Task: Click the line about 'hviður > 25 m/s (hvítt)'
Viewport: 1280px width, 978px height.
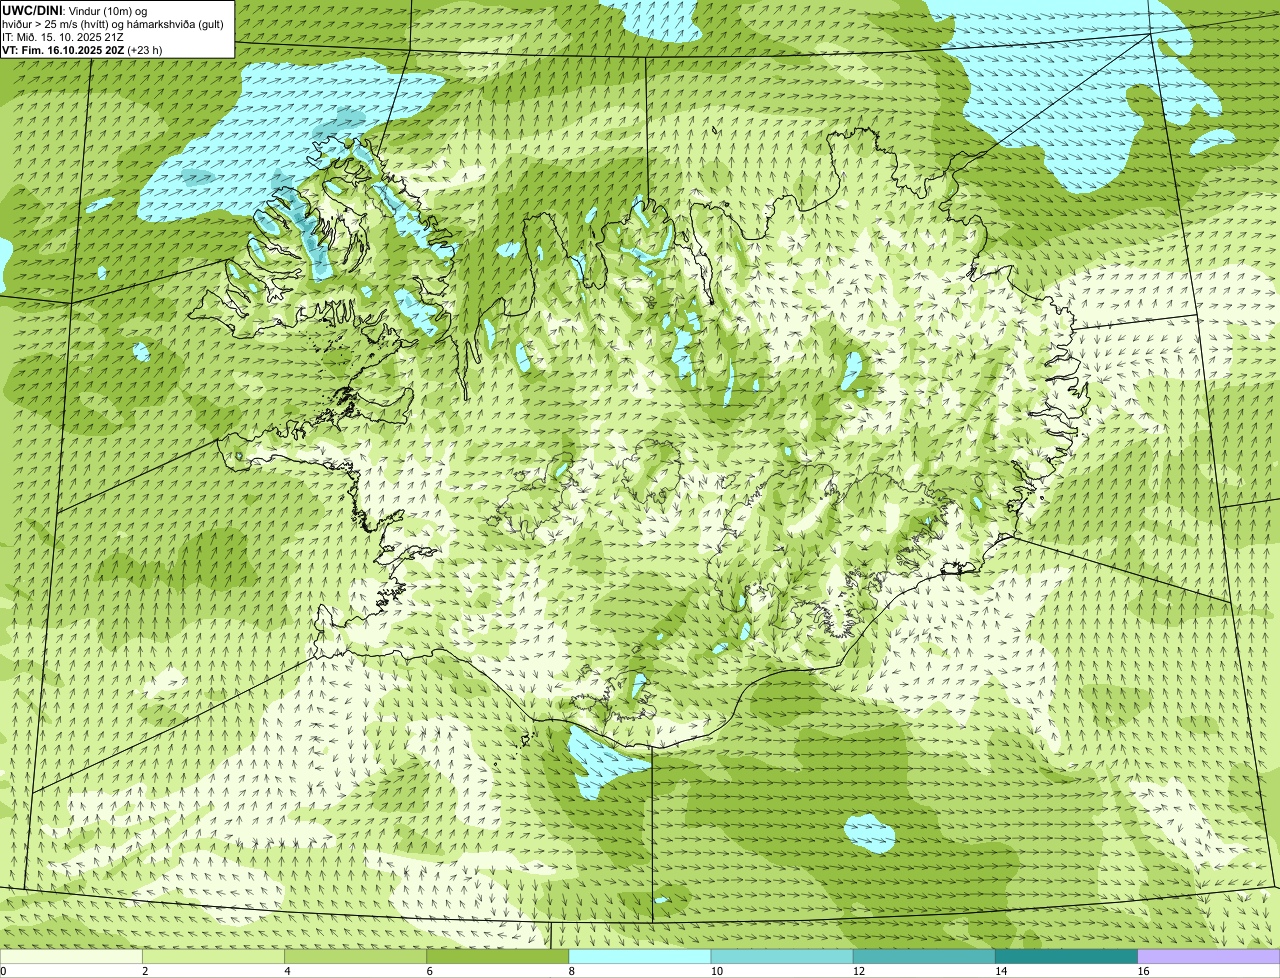Action: point(112,24)
